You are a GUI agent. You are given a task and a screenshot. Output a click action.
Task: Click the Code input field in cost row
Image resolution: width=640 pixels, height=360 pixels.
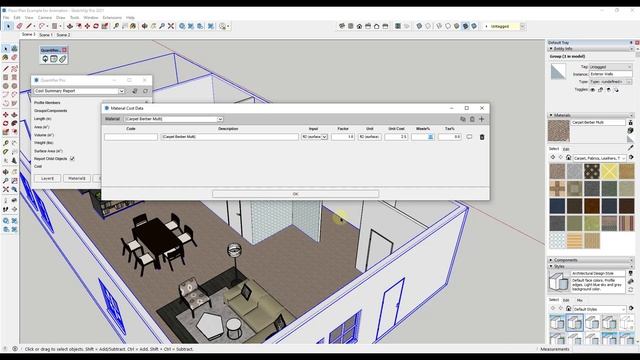coord(131,137)
